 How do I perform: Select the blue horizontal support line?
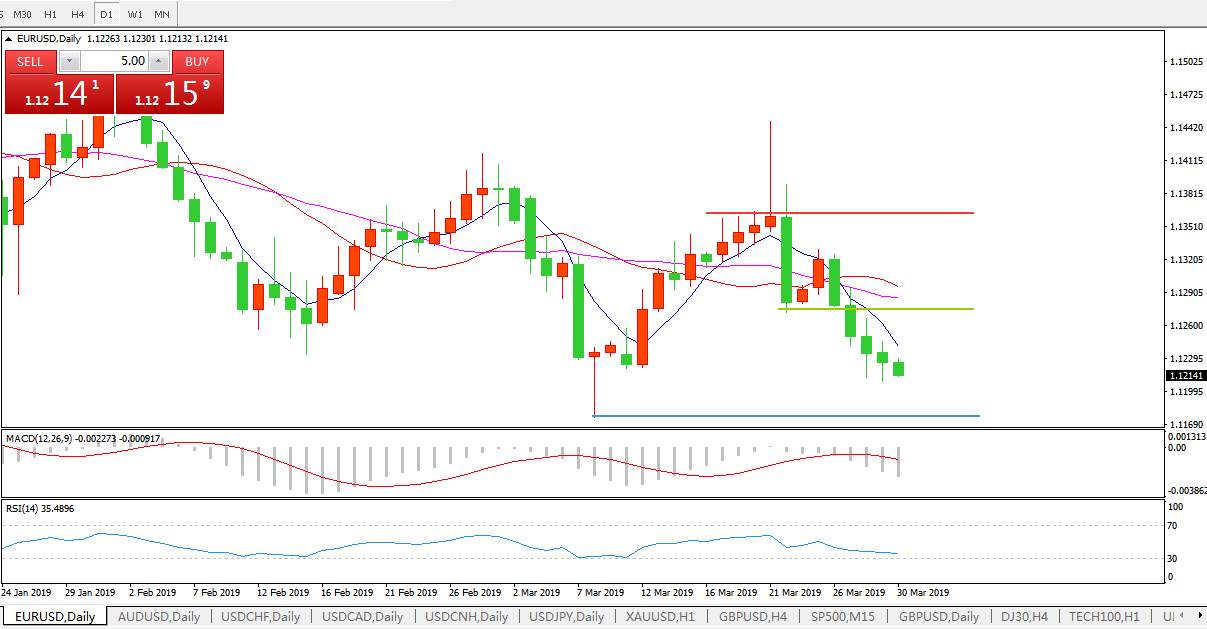click(800, 415)
